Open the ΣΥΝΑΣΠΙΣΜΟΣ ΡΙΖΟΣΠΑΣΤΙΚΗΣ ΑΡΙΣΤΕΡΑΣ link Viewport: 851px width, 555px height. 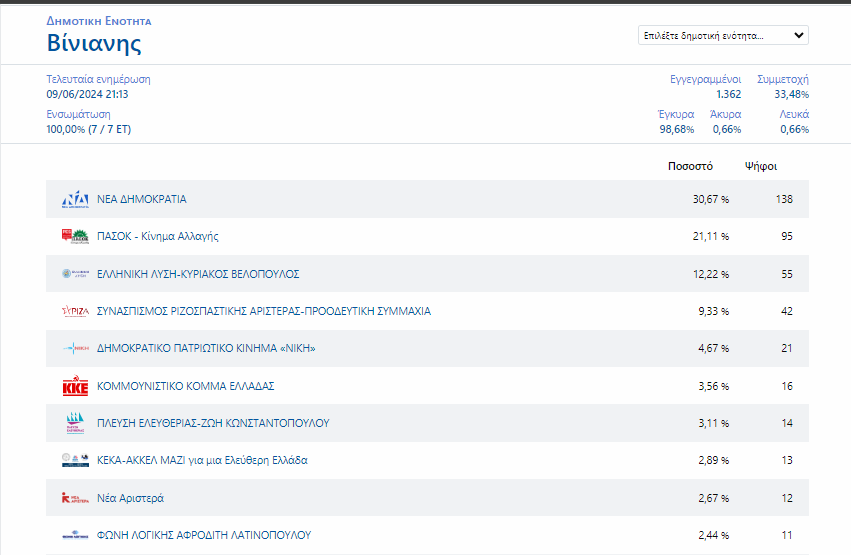click(264, 311)
